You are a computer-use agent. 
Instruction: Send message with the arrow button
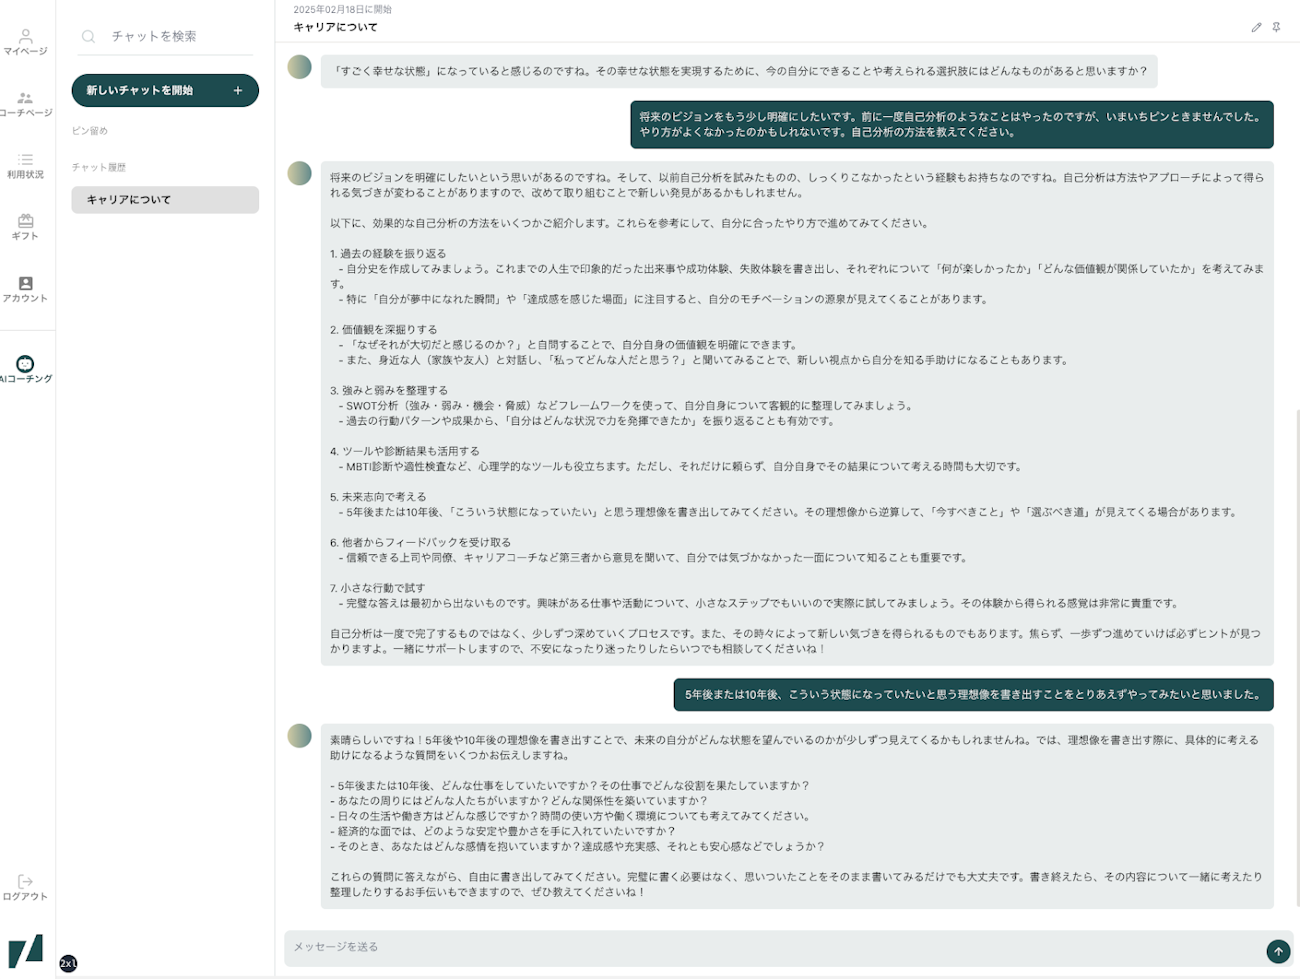1278,951
